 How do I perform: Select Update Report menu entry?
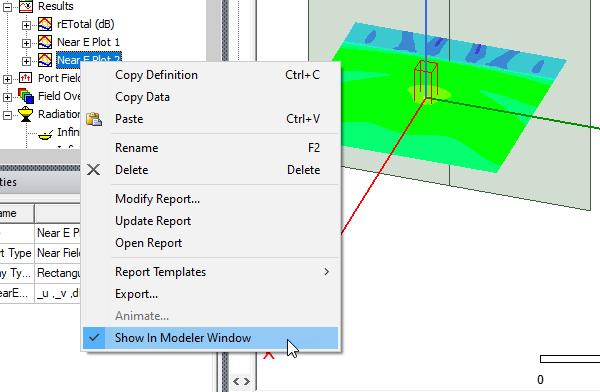coord(210,221)
